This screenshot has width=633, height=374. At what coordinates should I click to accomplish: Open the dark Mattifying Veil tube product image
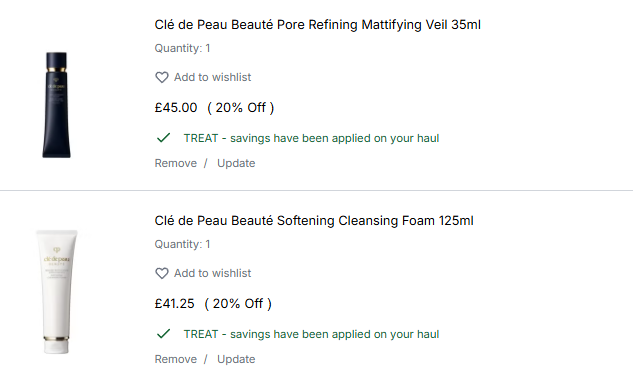pyautogui.click(x=57, y=105)
